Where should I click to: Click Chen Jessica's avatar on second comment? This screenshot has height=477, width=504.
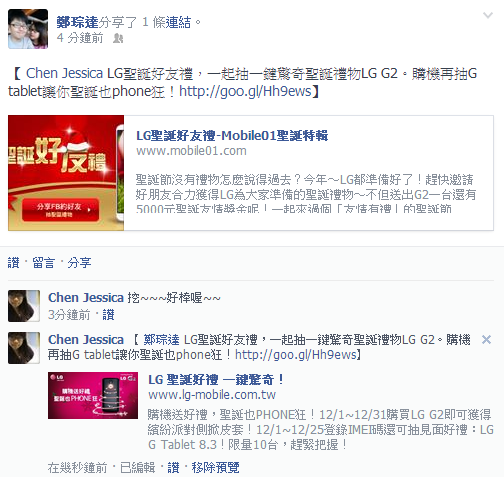pyautogui.click(x=24, y=348)
